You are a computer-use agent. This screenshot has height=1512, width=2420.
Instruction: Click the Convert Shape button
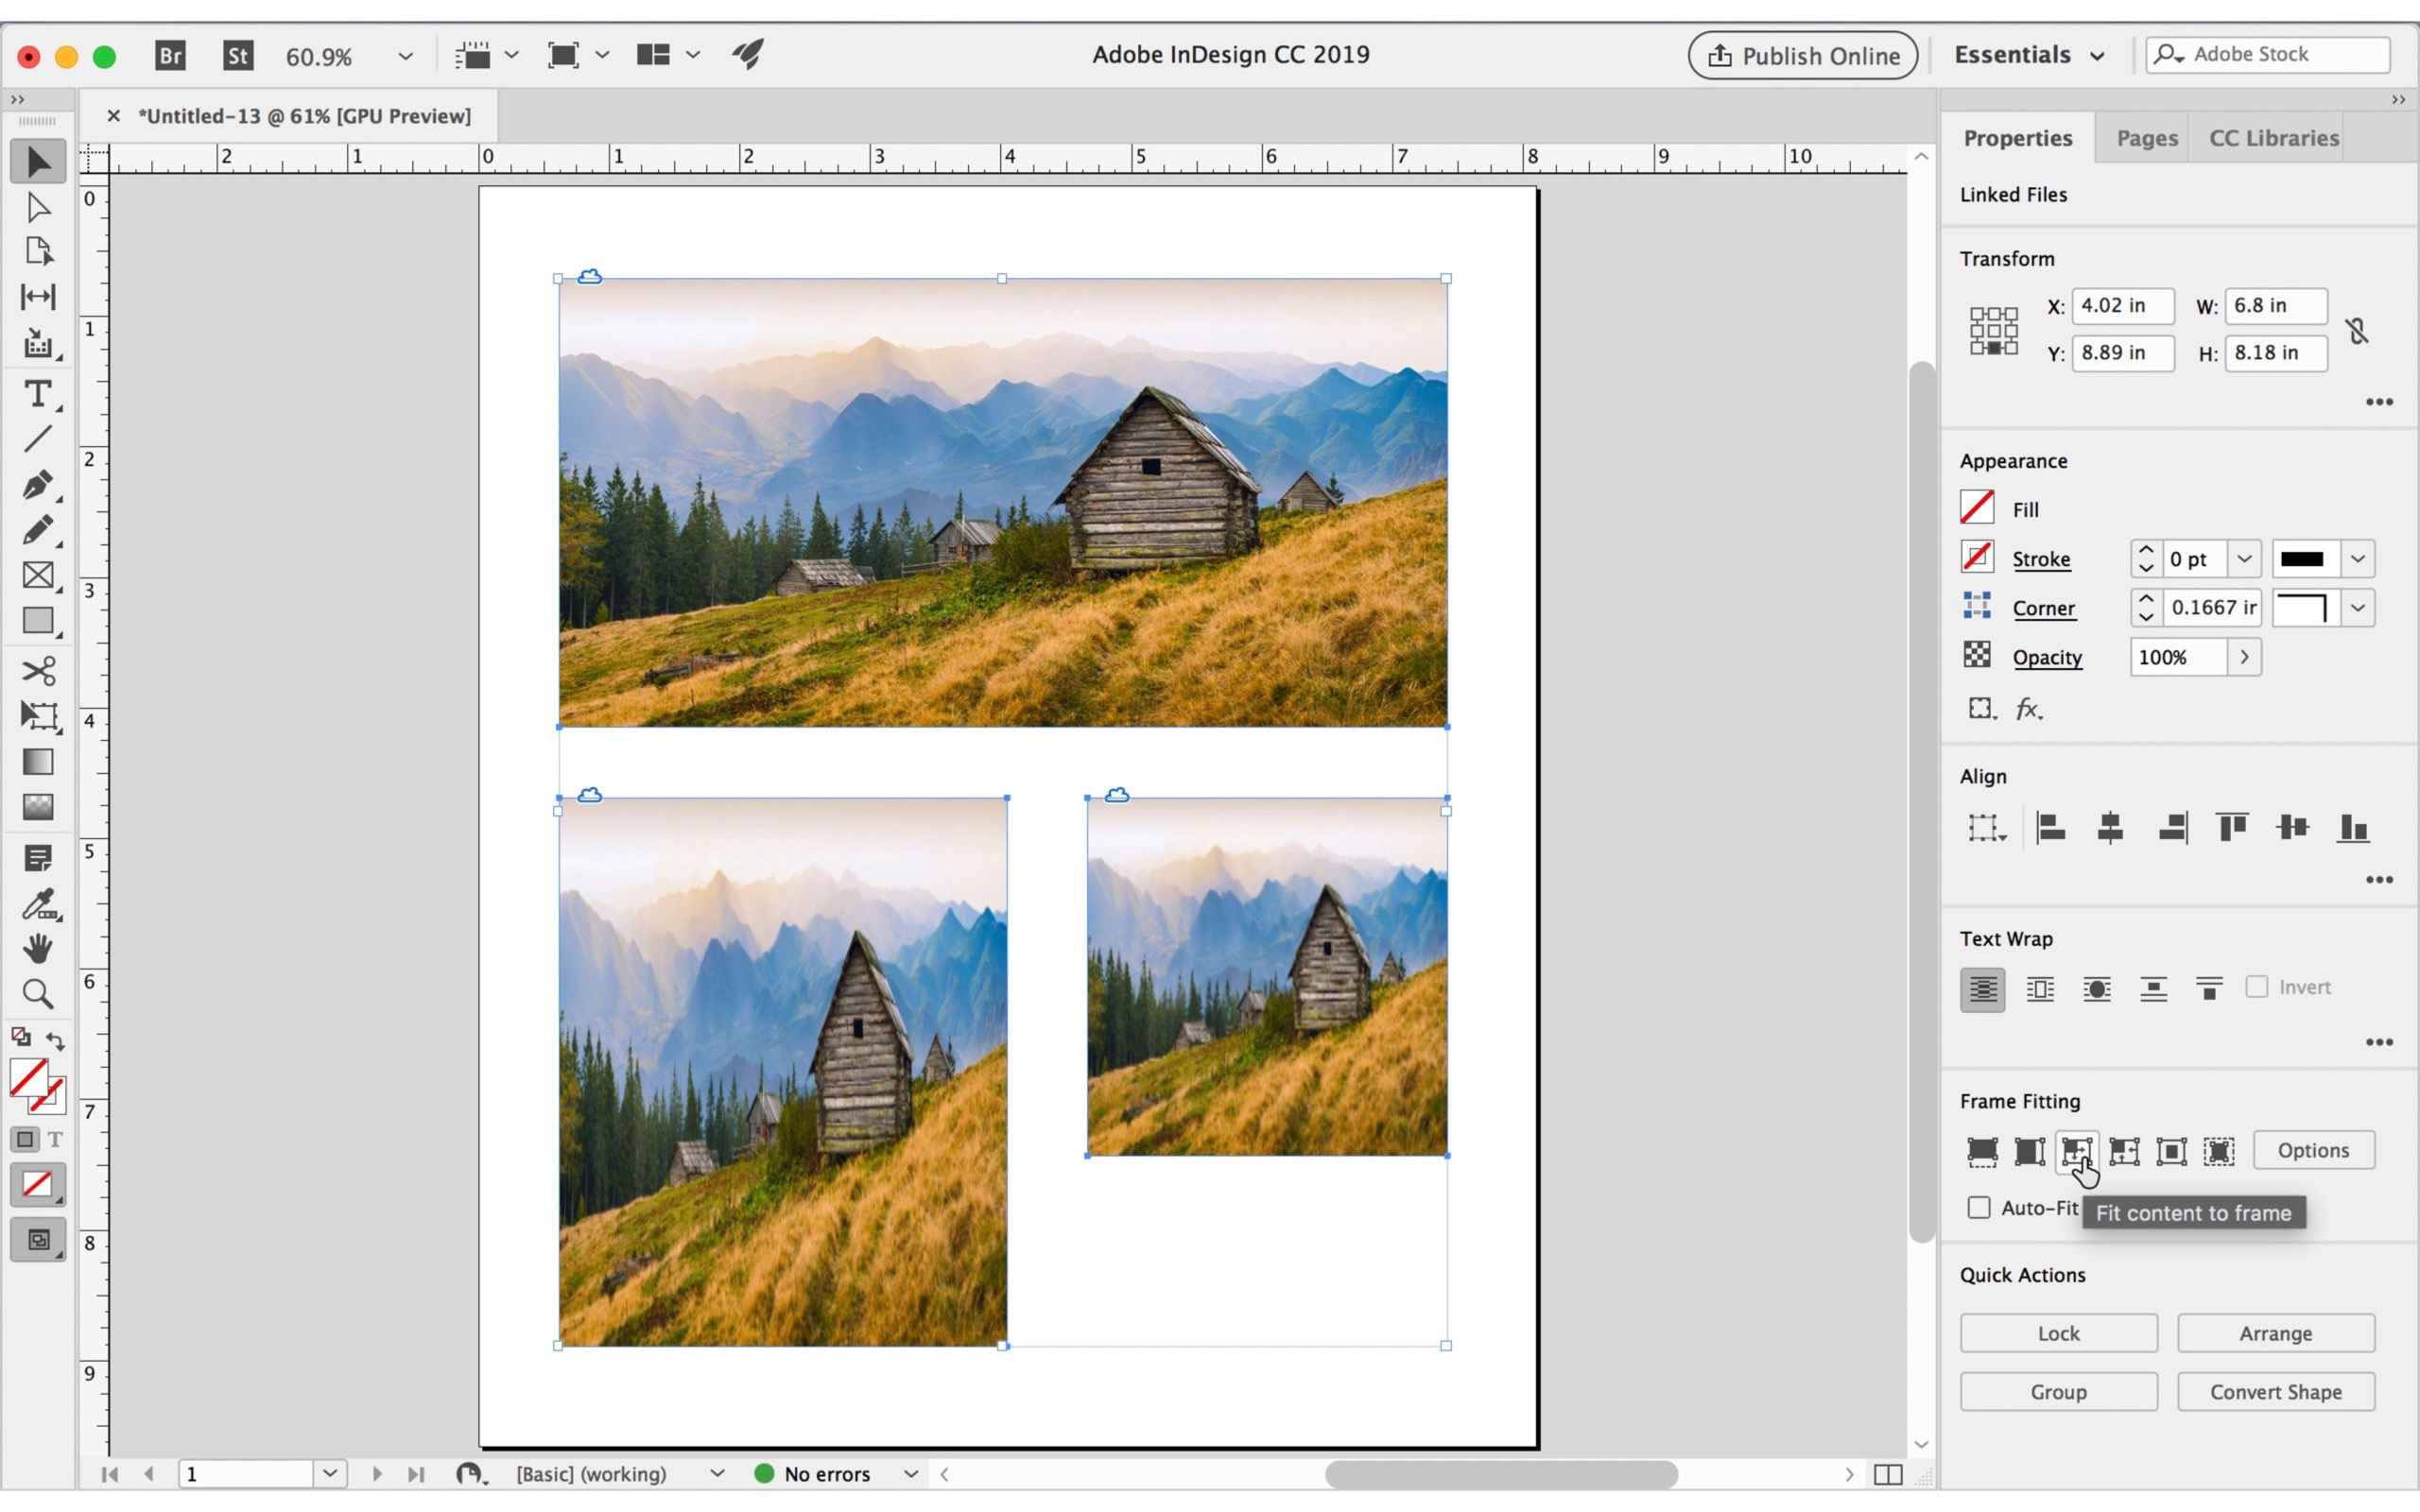click(x=2275, y=1391)
